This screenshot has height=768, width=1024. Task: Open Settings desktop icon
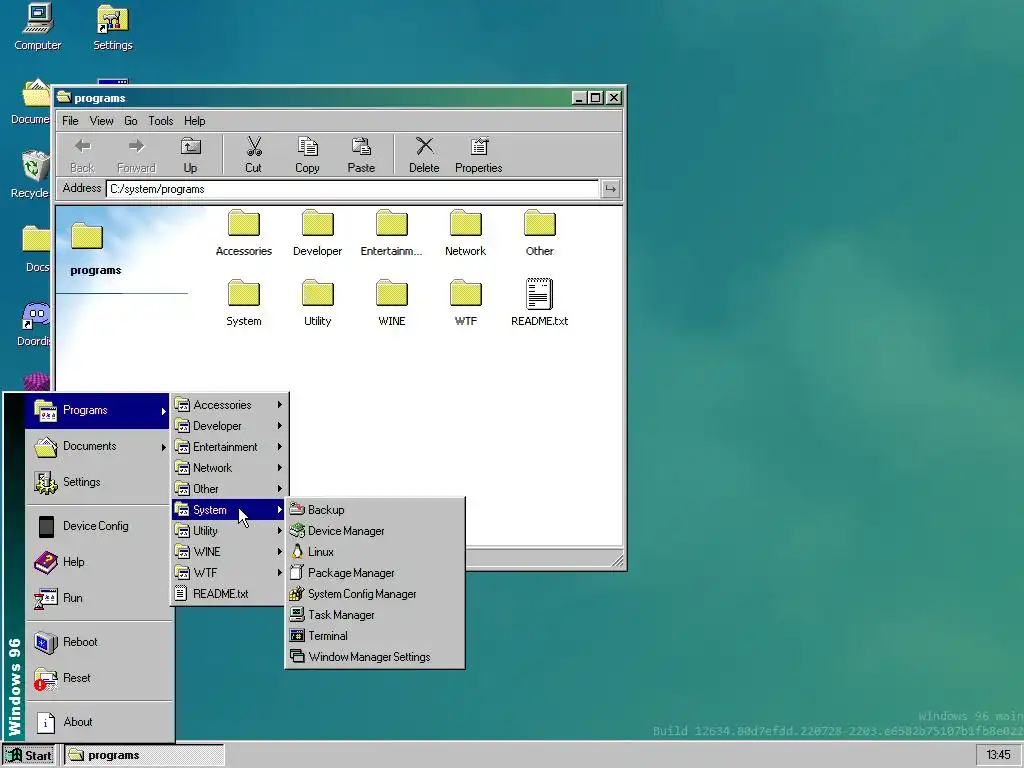click(x=112, y=27)
